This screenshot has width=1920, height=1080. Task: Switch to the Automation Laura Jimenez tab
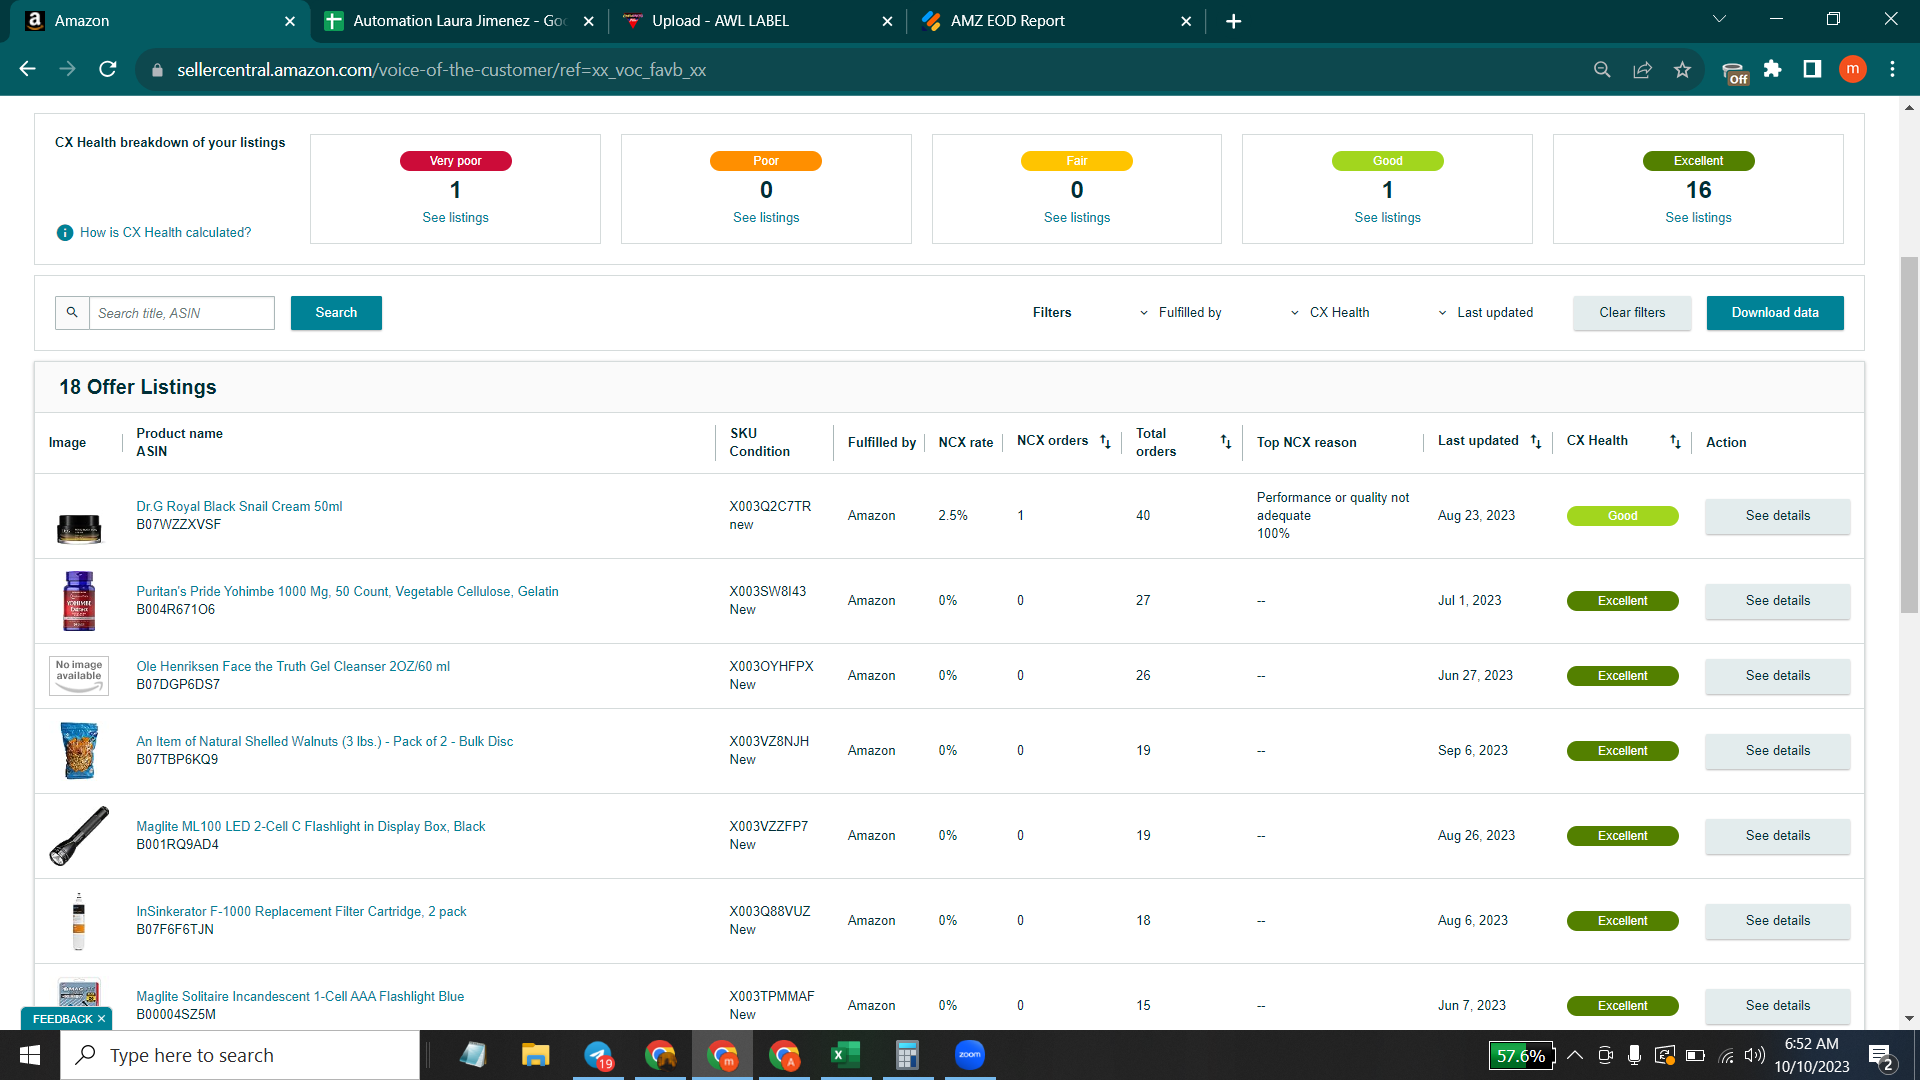pyautogui.click(x=460, y=21)
